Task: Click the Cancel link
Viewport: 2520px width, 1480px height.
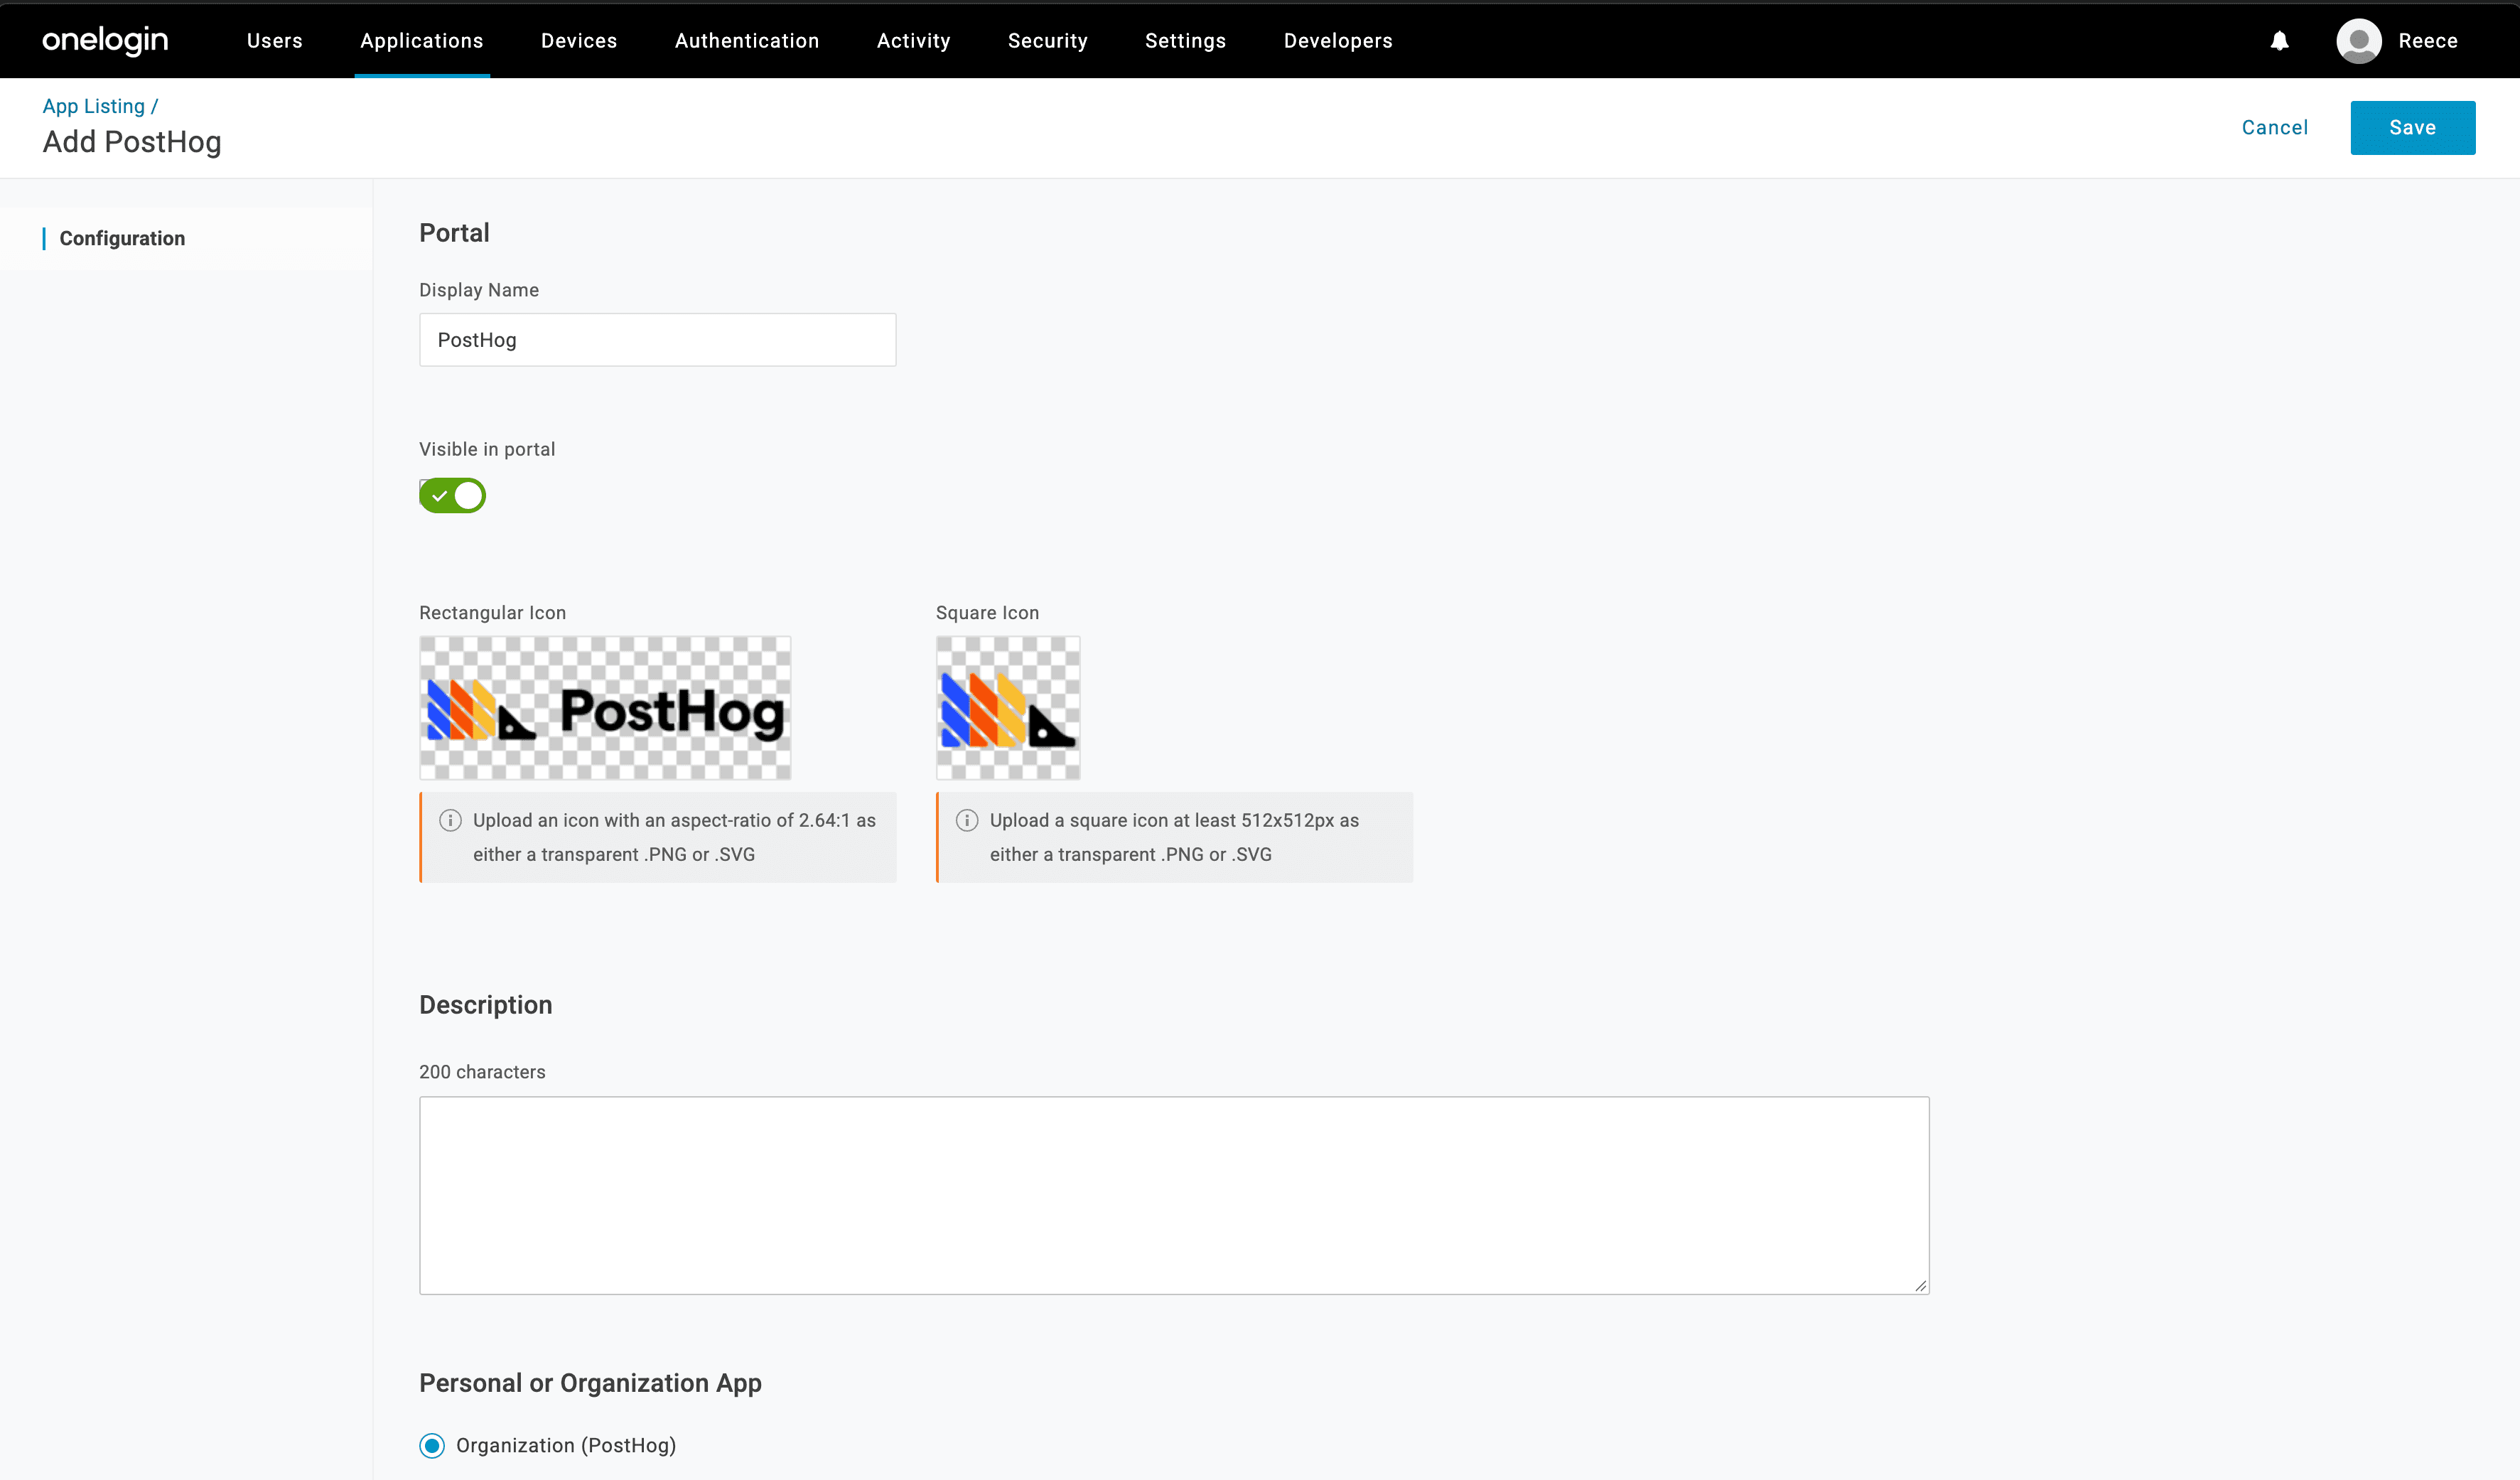Action: pyautogui.click(x=2275, y=127)
